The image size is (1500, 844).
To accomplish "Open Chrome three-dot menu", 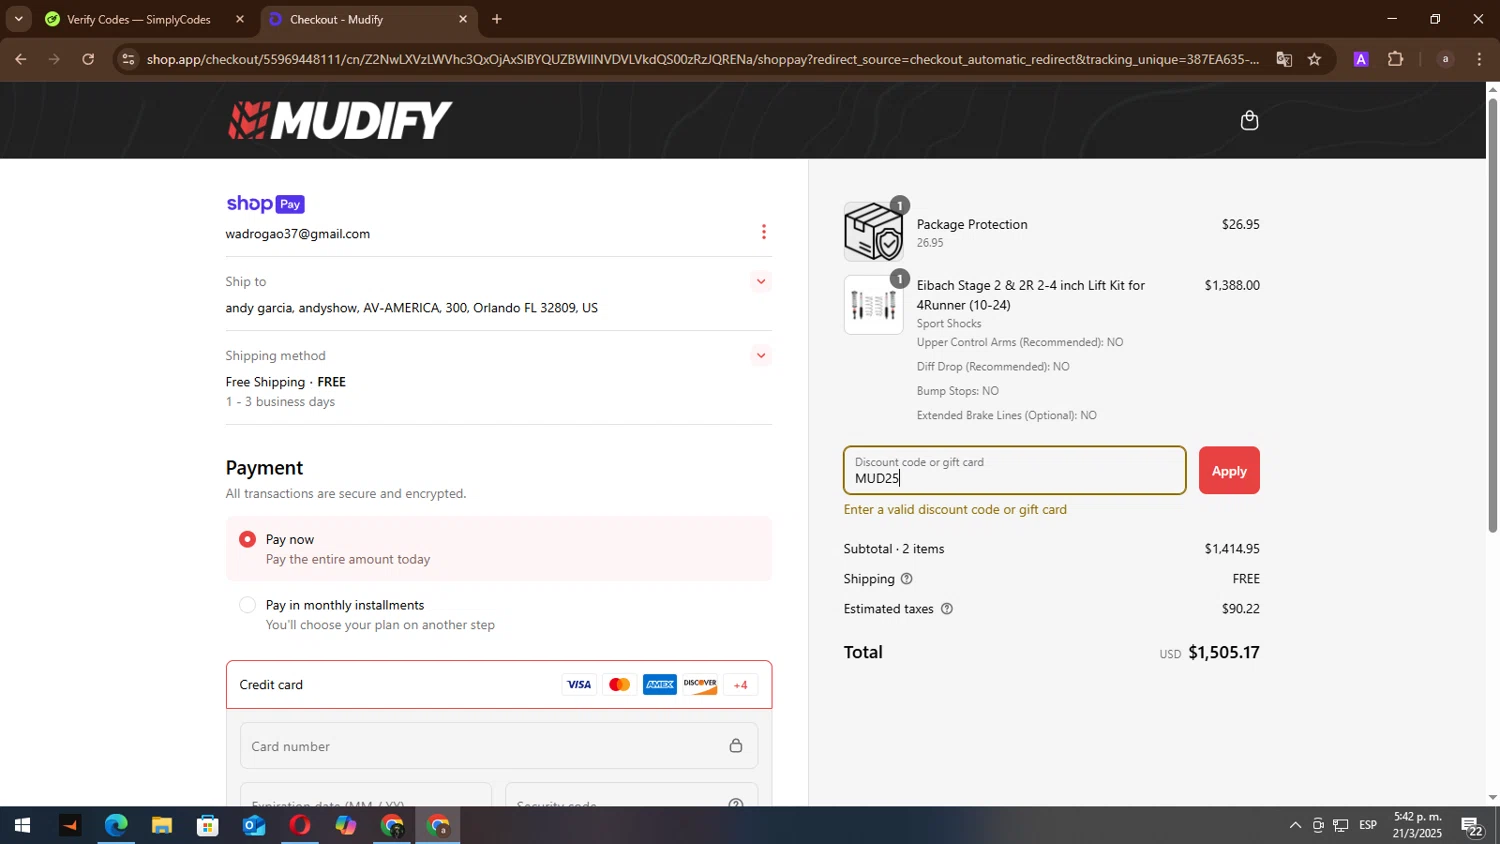I will [x=1479, y=60].
